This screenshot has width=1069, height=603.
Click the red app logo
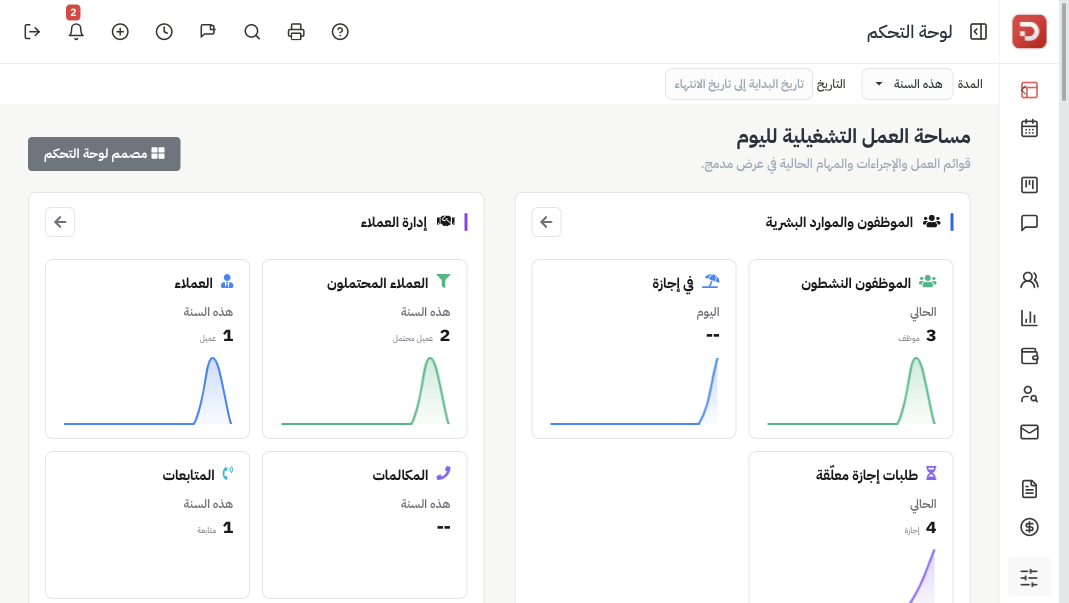[x=1029, y=31]
